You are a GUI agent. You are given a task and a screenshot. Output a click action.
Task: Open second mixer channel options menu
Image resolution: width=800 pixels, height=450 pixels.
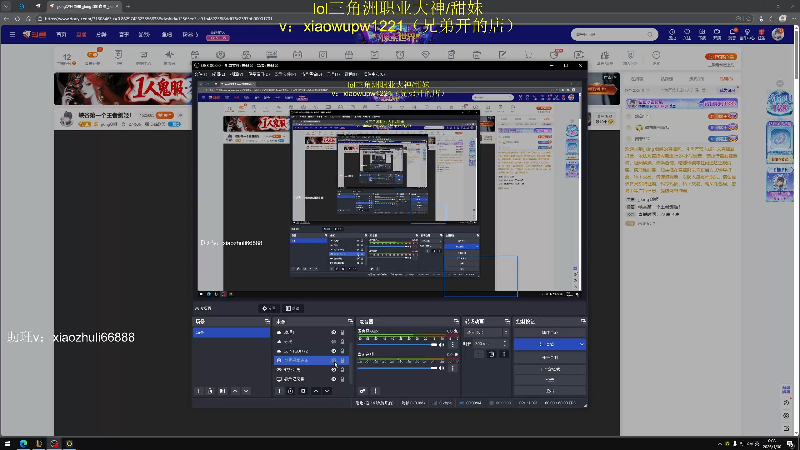tap(453, 368)
